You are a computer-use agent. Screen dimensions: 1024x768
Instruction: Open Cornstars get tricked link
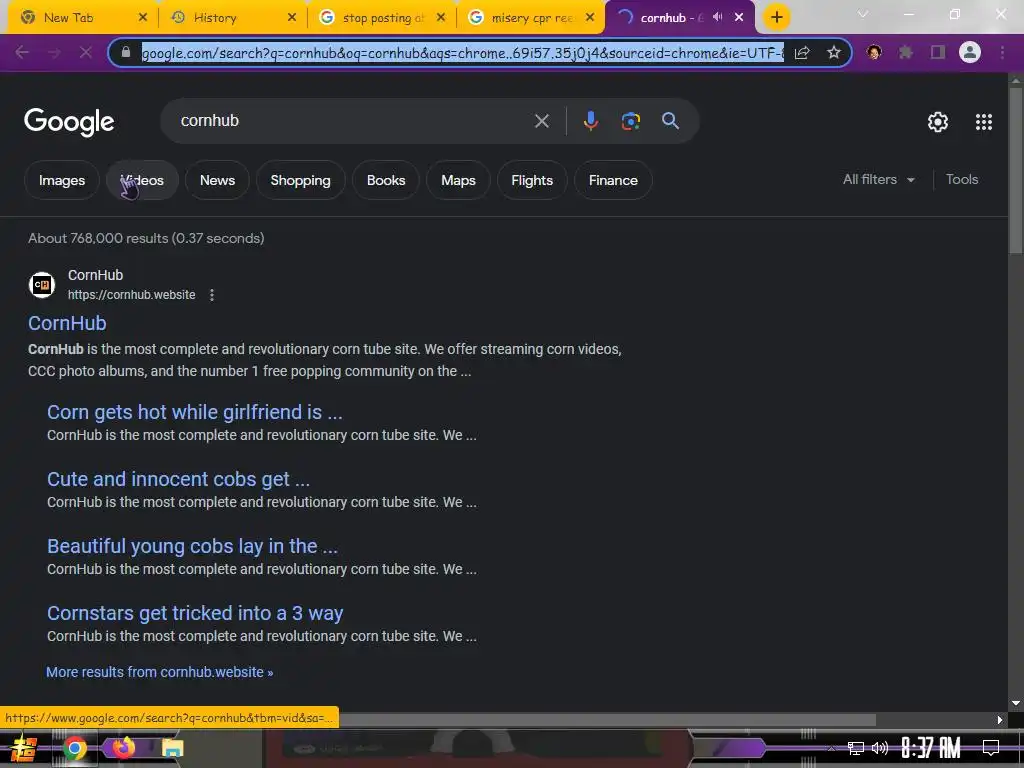[195, 613]
